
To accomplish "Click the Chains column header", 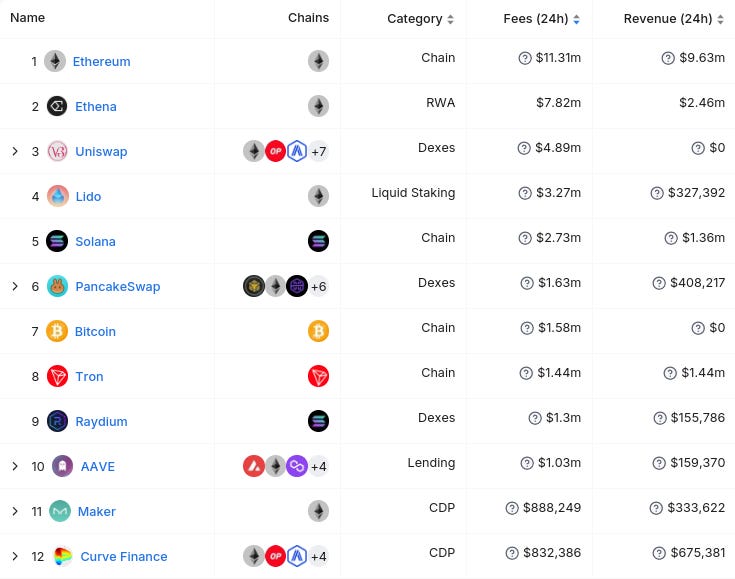I will coord(308,18).
